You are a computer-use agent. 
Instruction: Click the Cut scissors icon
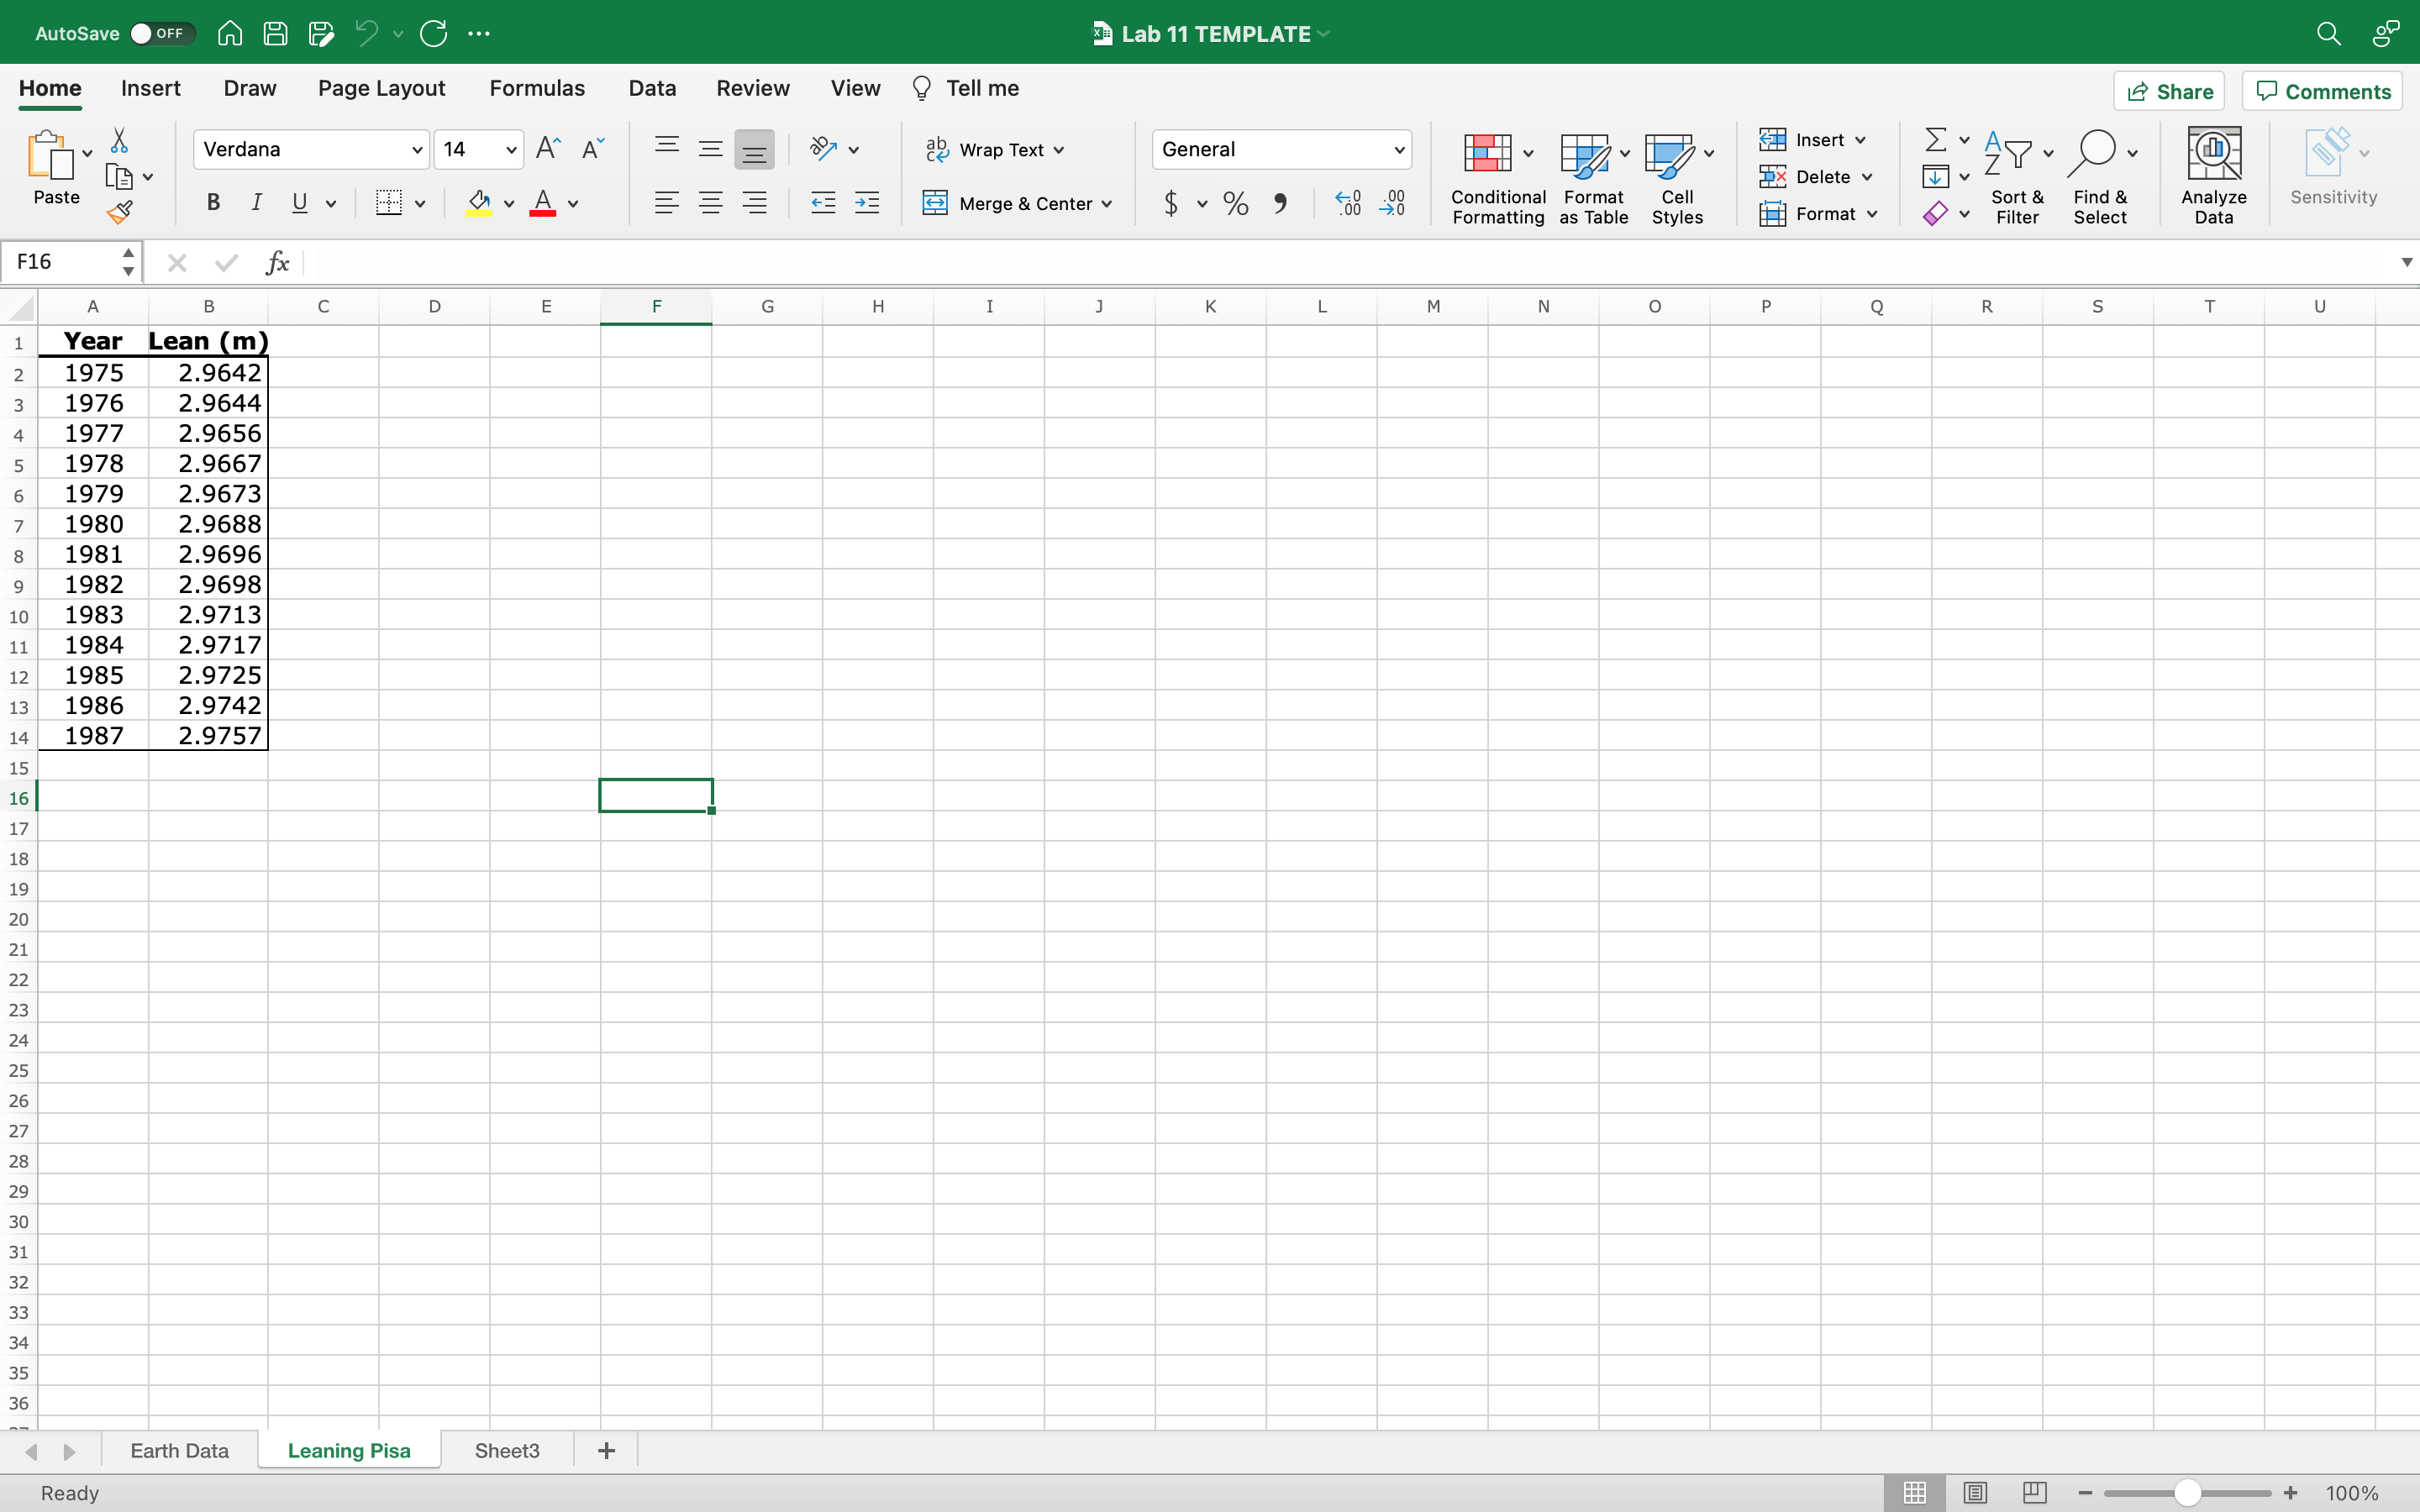[119, 140]
